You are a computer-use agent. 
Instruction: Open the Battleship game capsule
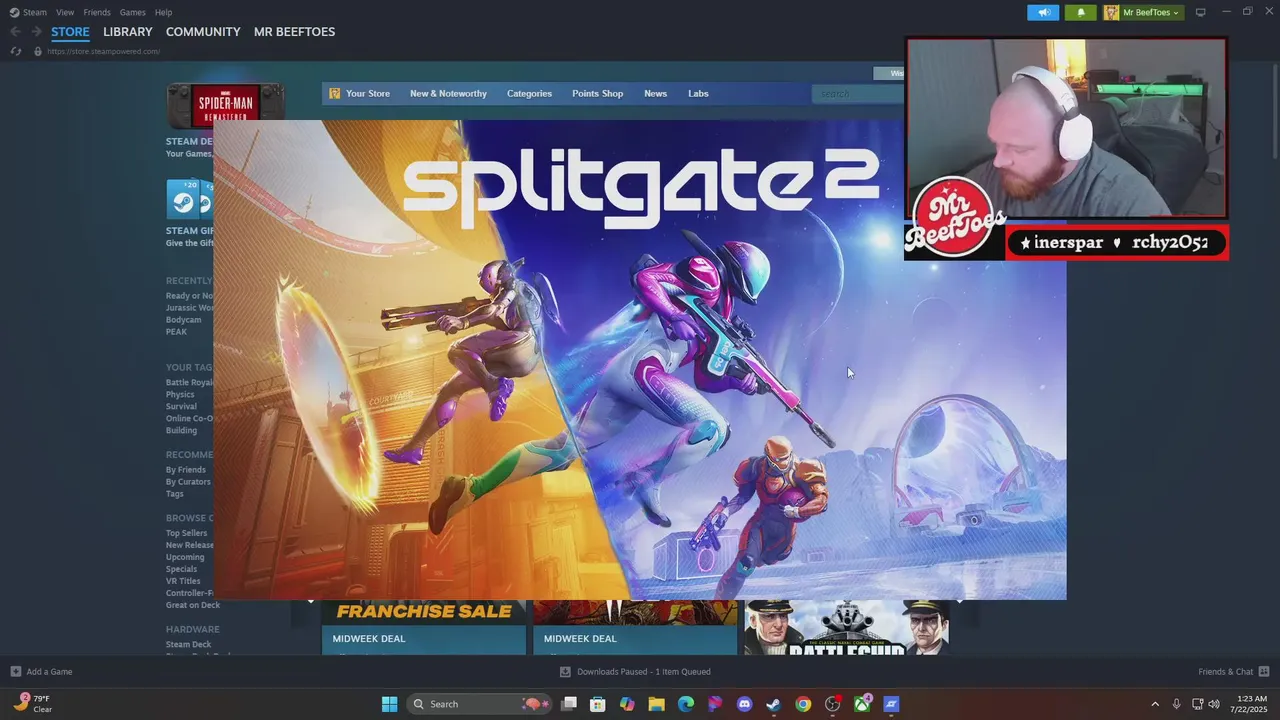pos(846,627)
